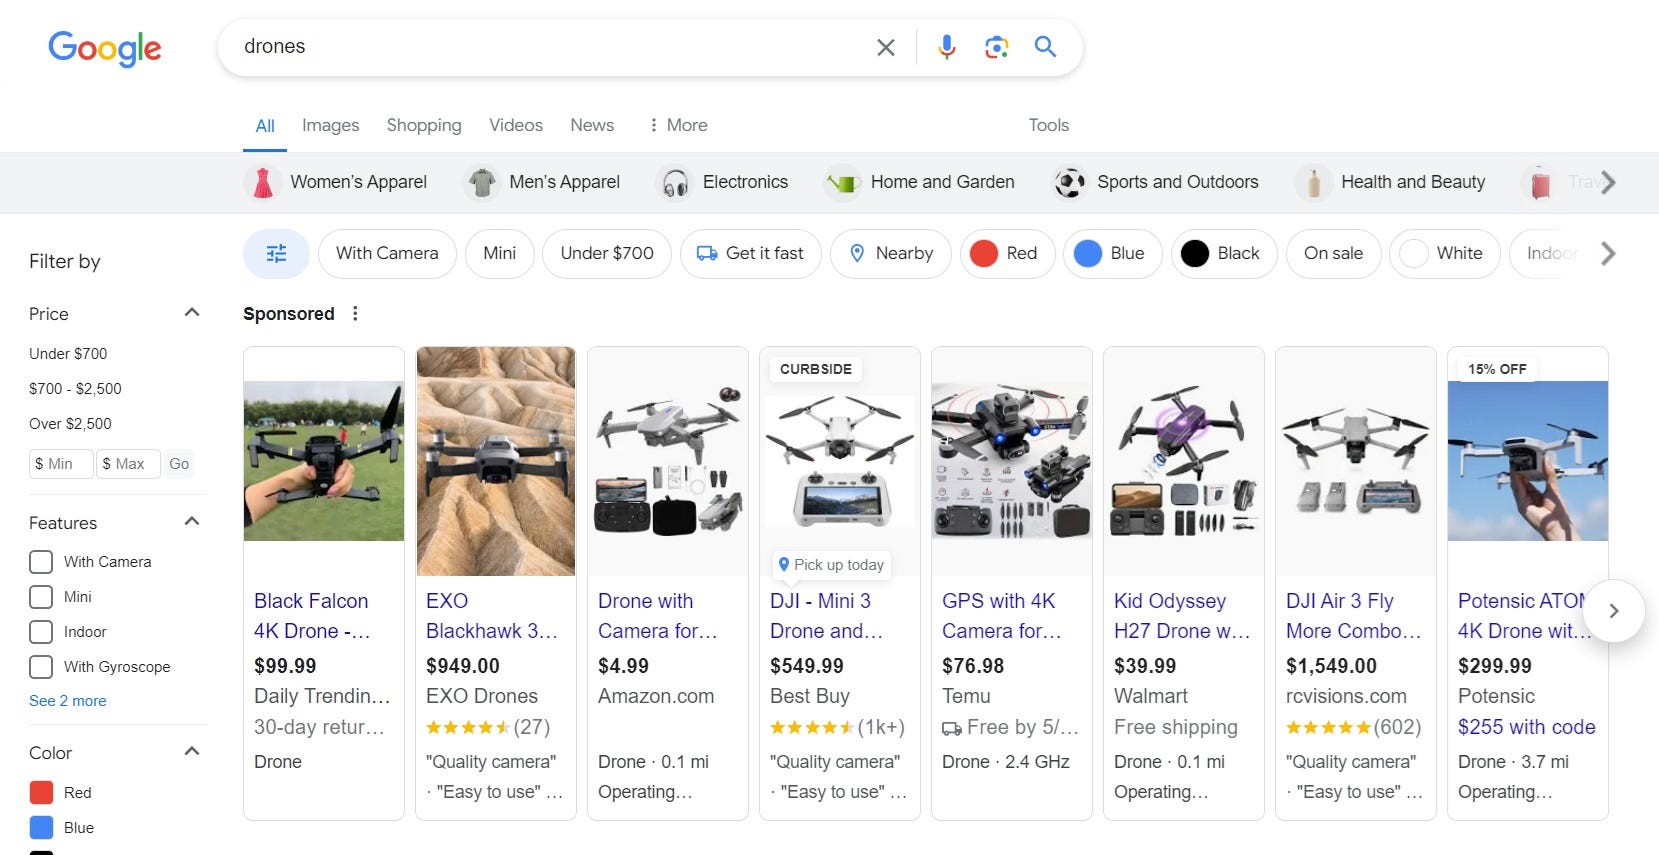This screenshot has width=1659, height=855.
Task: Check the Indoor feature checkbox
Action: pos(41,632)
